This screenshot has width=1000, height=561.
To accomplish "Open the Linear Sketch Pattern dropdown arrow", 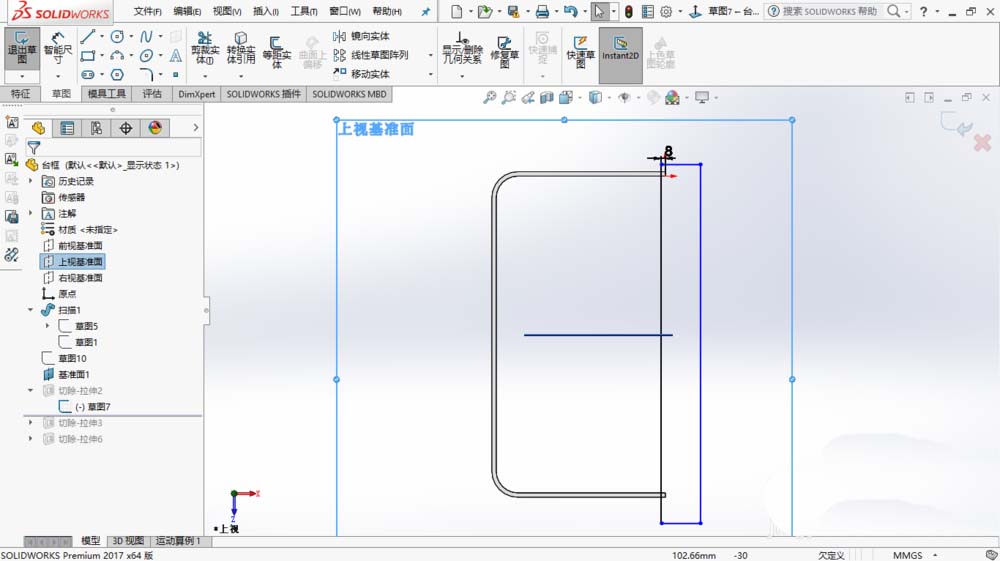I will coord(430,55).
